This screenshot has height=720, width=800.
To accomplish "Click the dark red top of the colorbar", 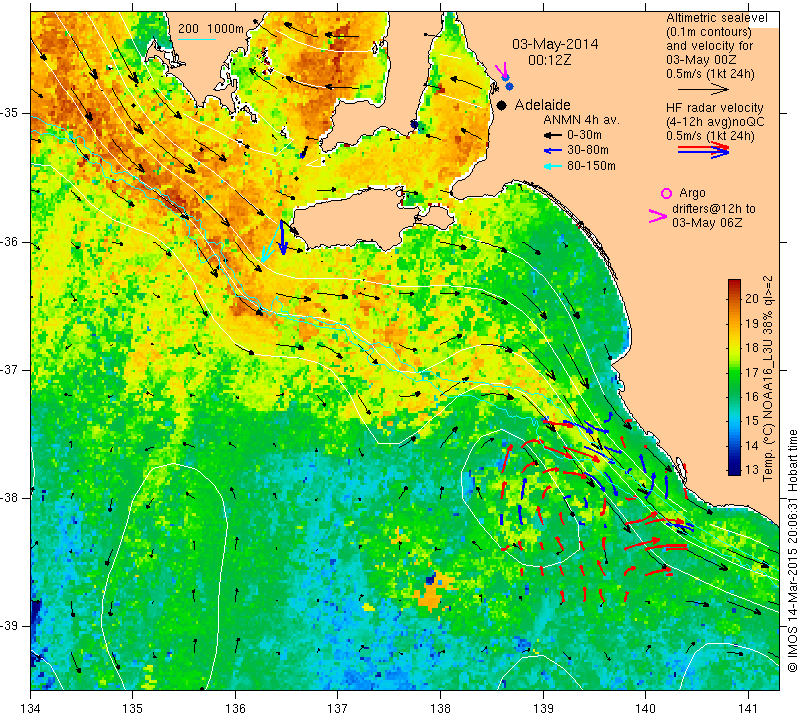I will click(734, 283).
